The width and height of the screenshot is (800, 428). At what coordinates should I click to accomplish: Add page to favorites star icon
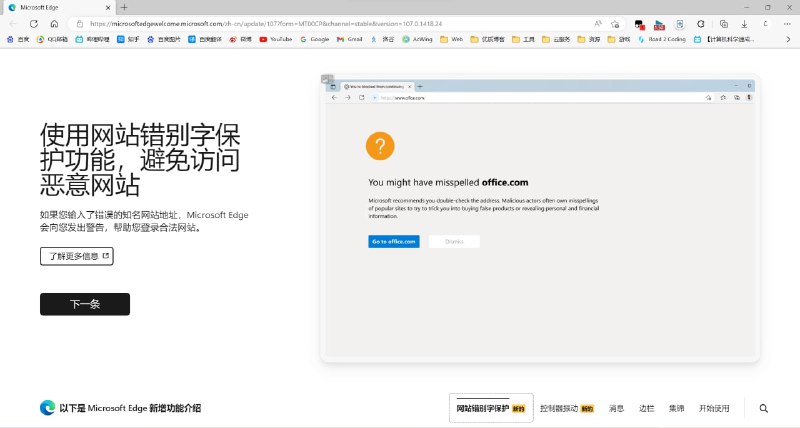[x=615, y=23]
